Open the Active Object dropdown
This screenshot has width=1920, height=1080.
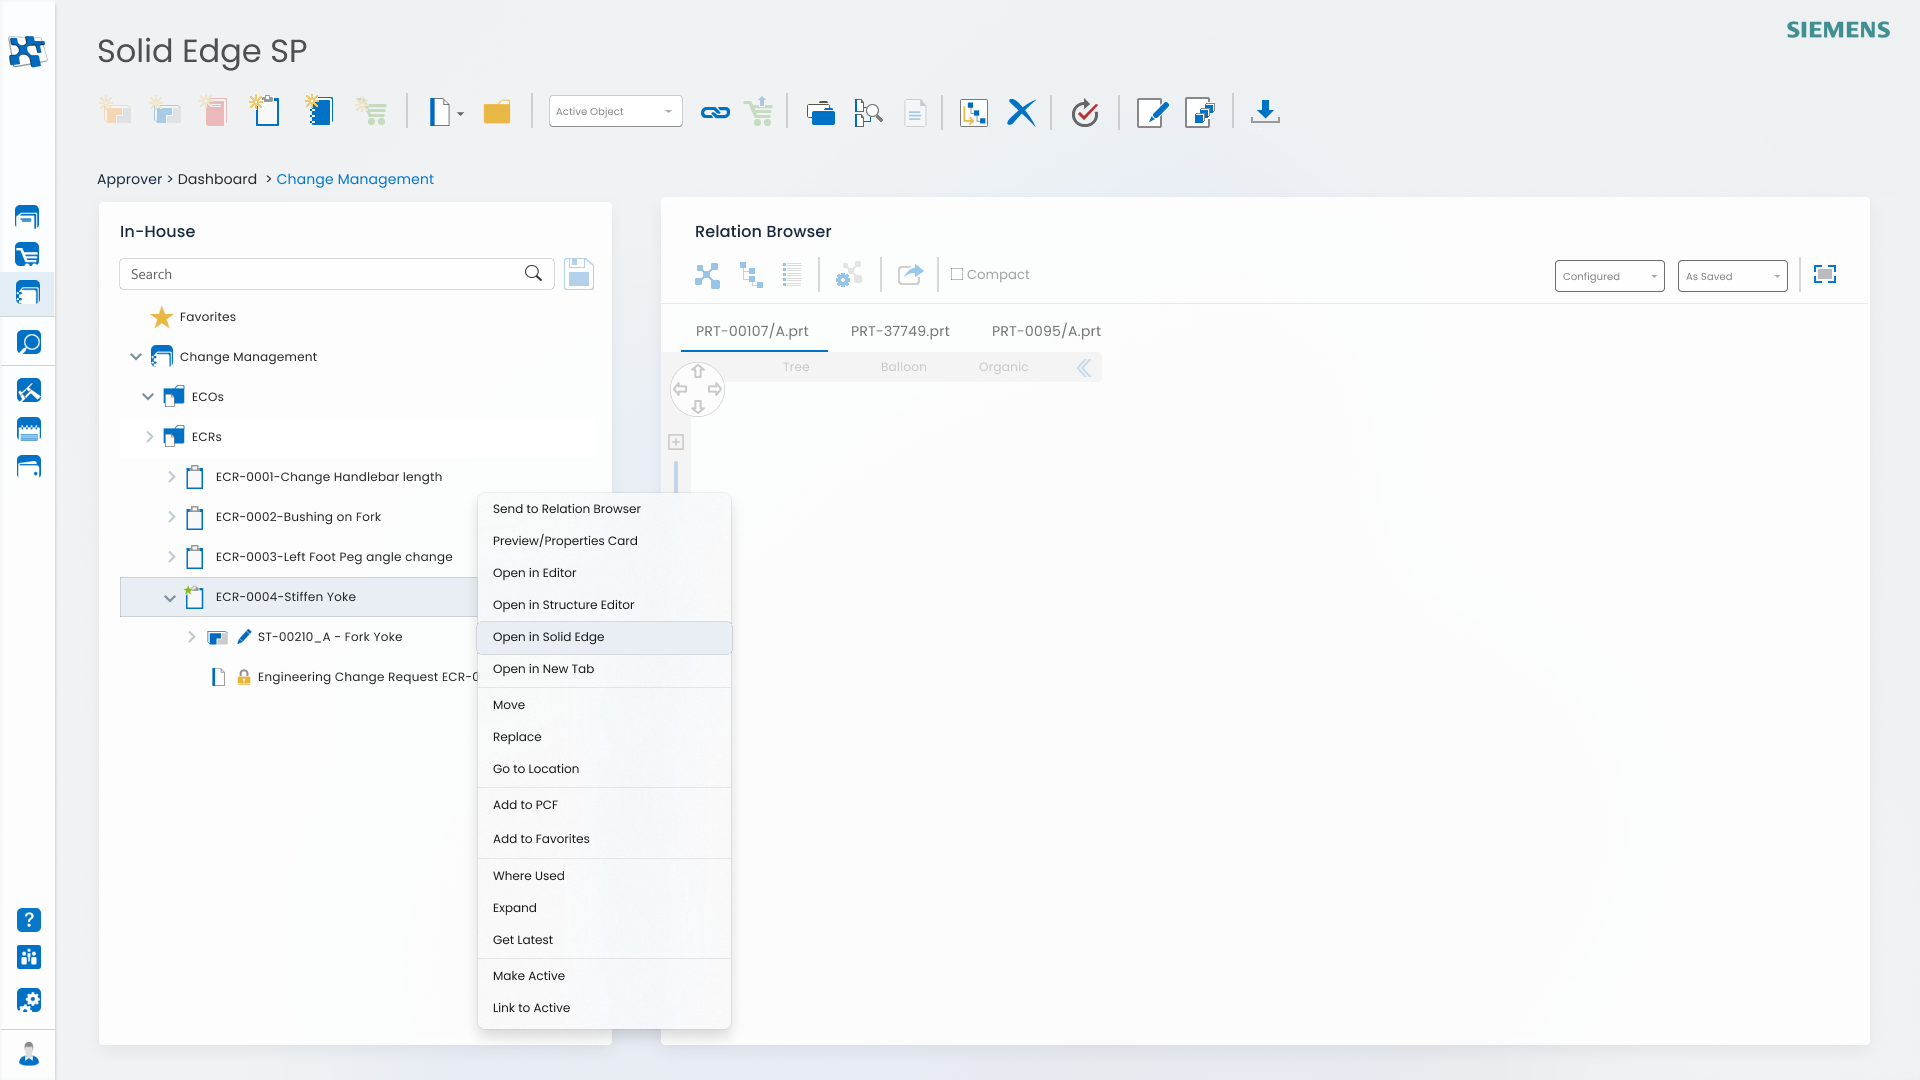coord(616,111)
